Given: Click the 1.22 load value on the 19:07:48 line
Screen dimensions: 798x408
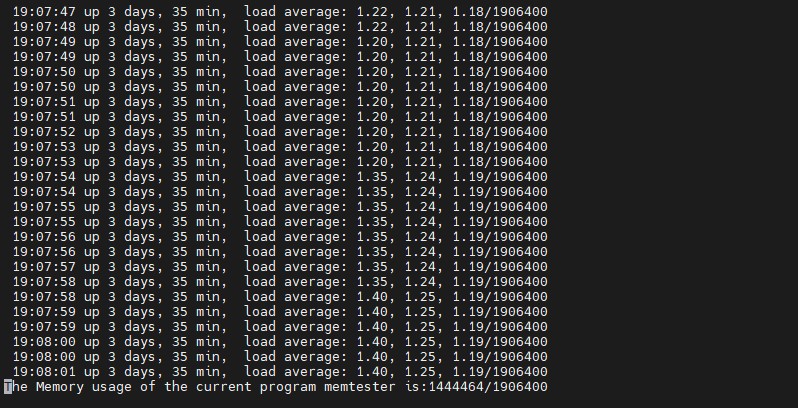Looking at the screenshot, I should pos(372,26).
